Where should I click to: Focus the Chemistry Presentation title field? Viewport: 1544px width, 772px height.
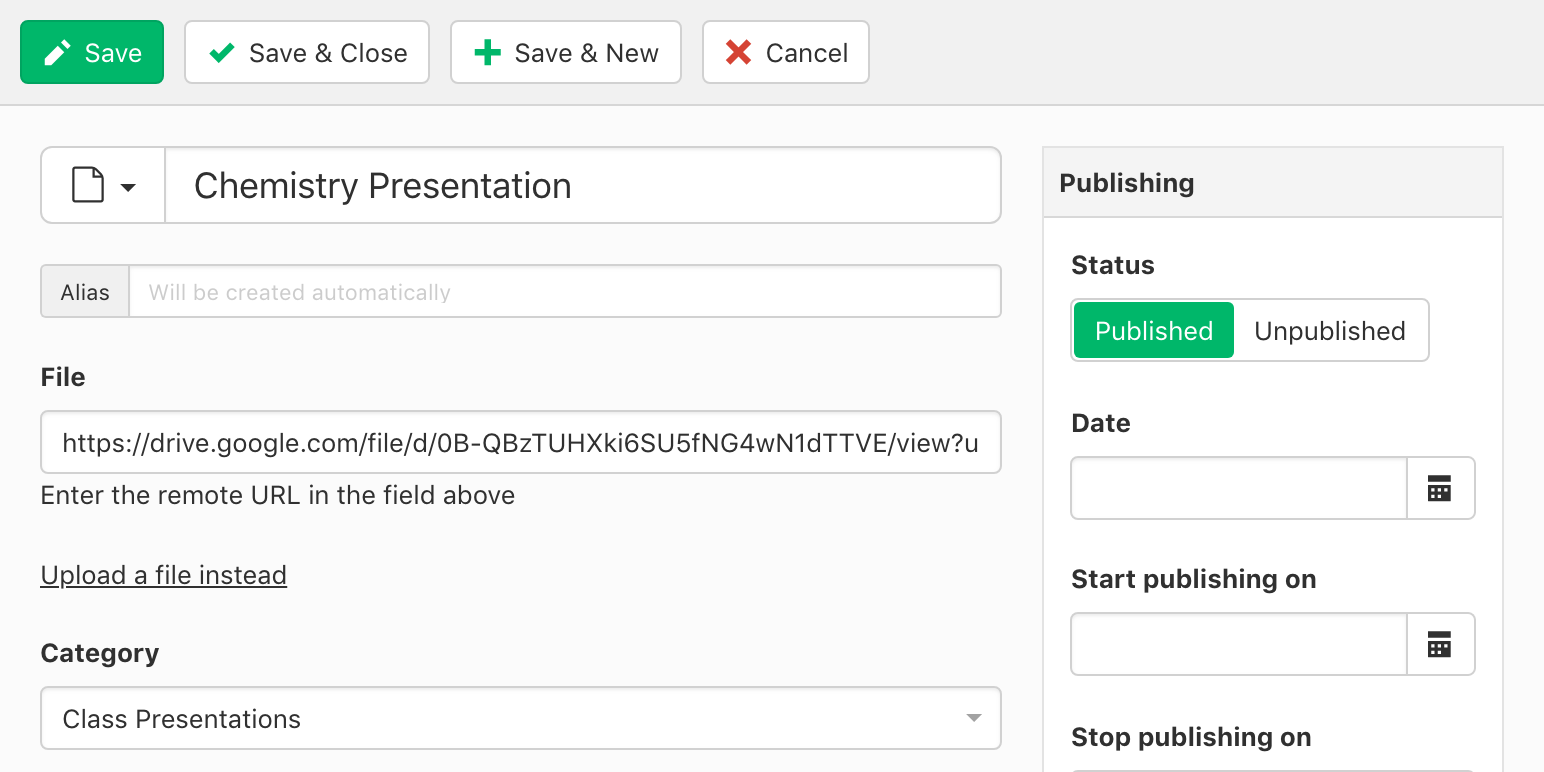click(582, 186)
